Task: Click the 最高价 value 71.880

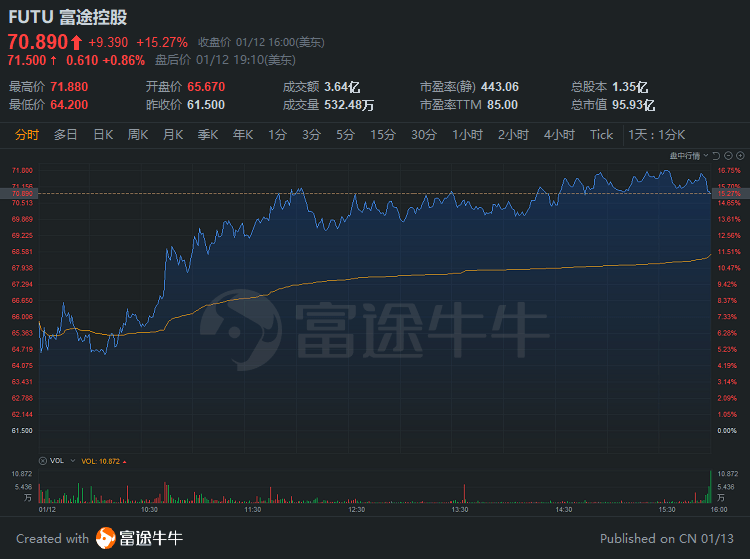Action: point(69,87)
